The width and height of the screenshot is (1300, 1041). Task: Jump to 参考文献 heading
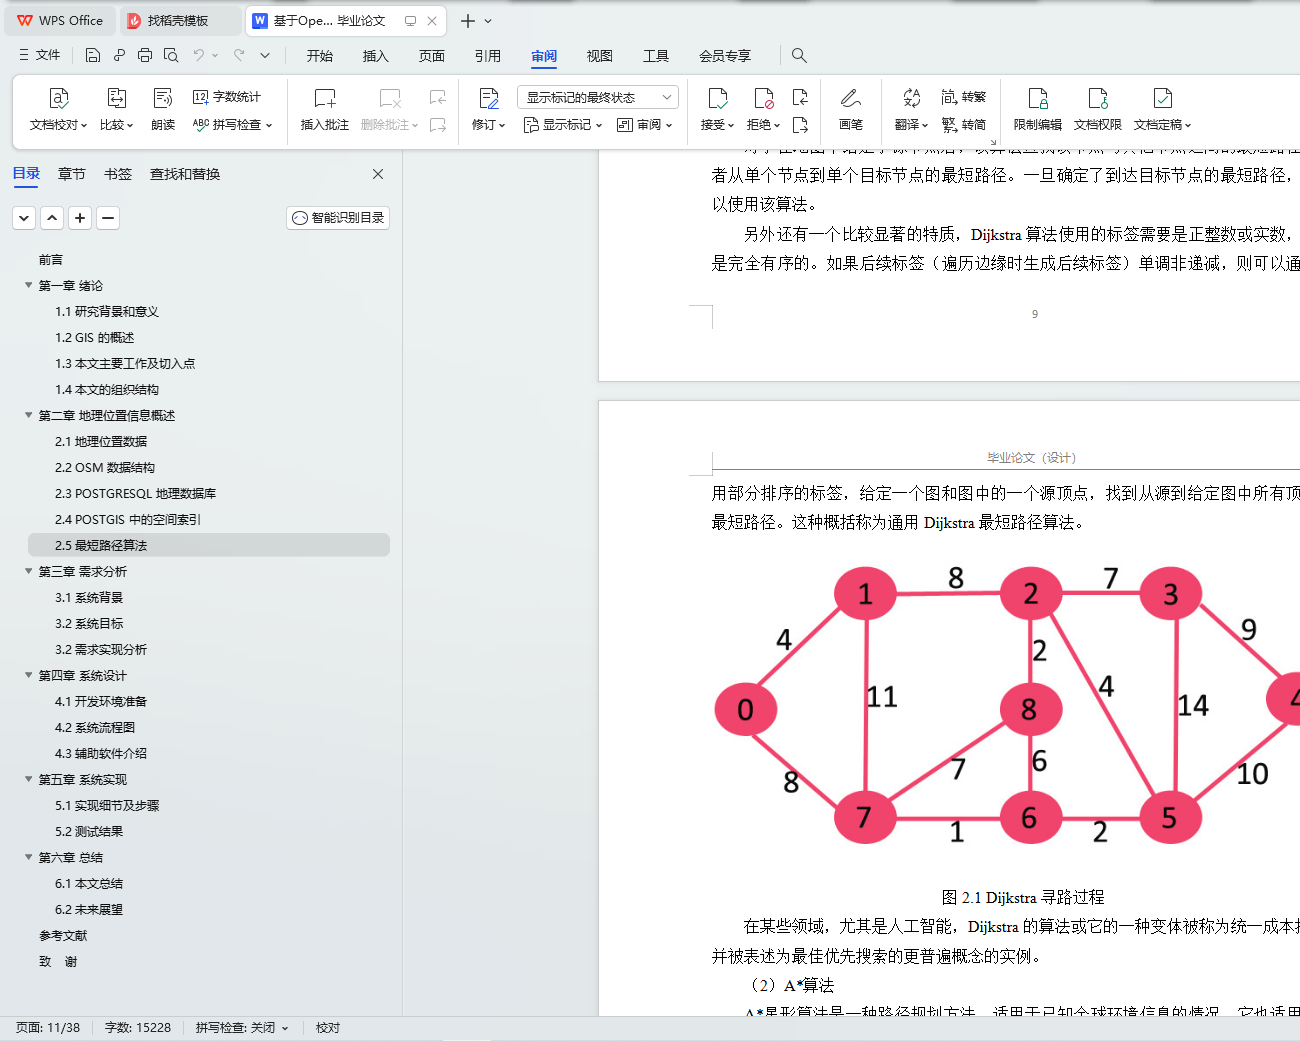63,936
